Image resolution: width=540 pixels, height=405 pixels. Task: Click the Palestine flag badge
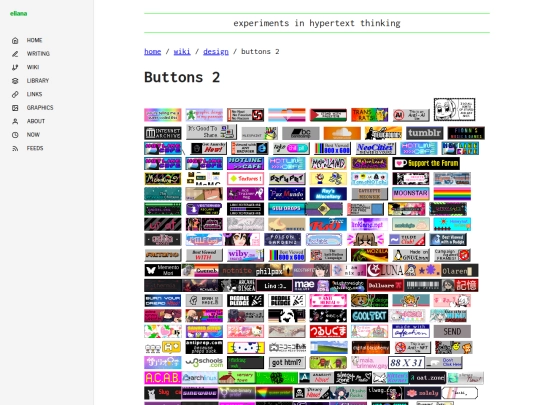[x=328, y=115]
